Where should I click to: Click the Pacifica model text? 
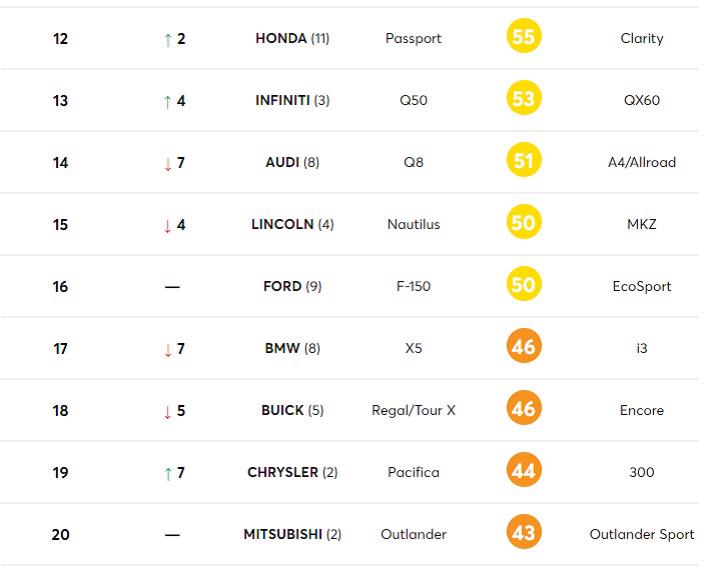pos(414,472)
